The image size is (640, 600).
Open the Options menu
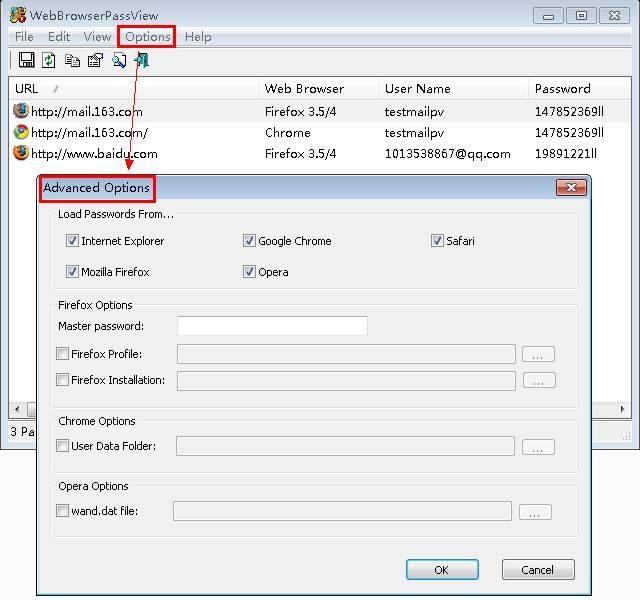pyautogui.click(x=147, y=37)
